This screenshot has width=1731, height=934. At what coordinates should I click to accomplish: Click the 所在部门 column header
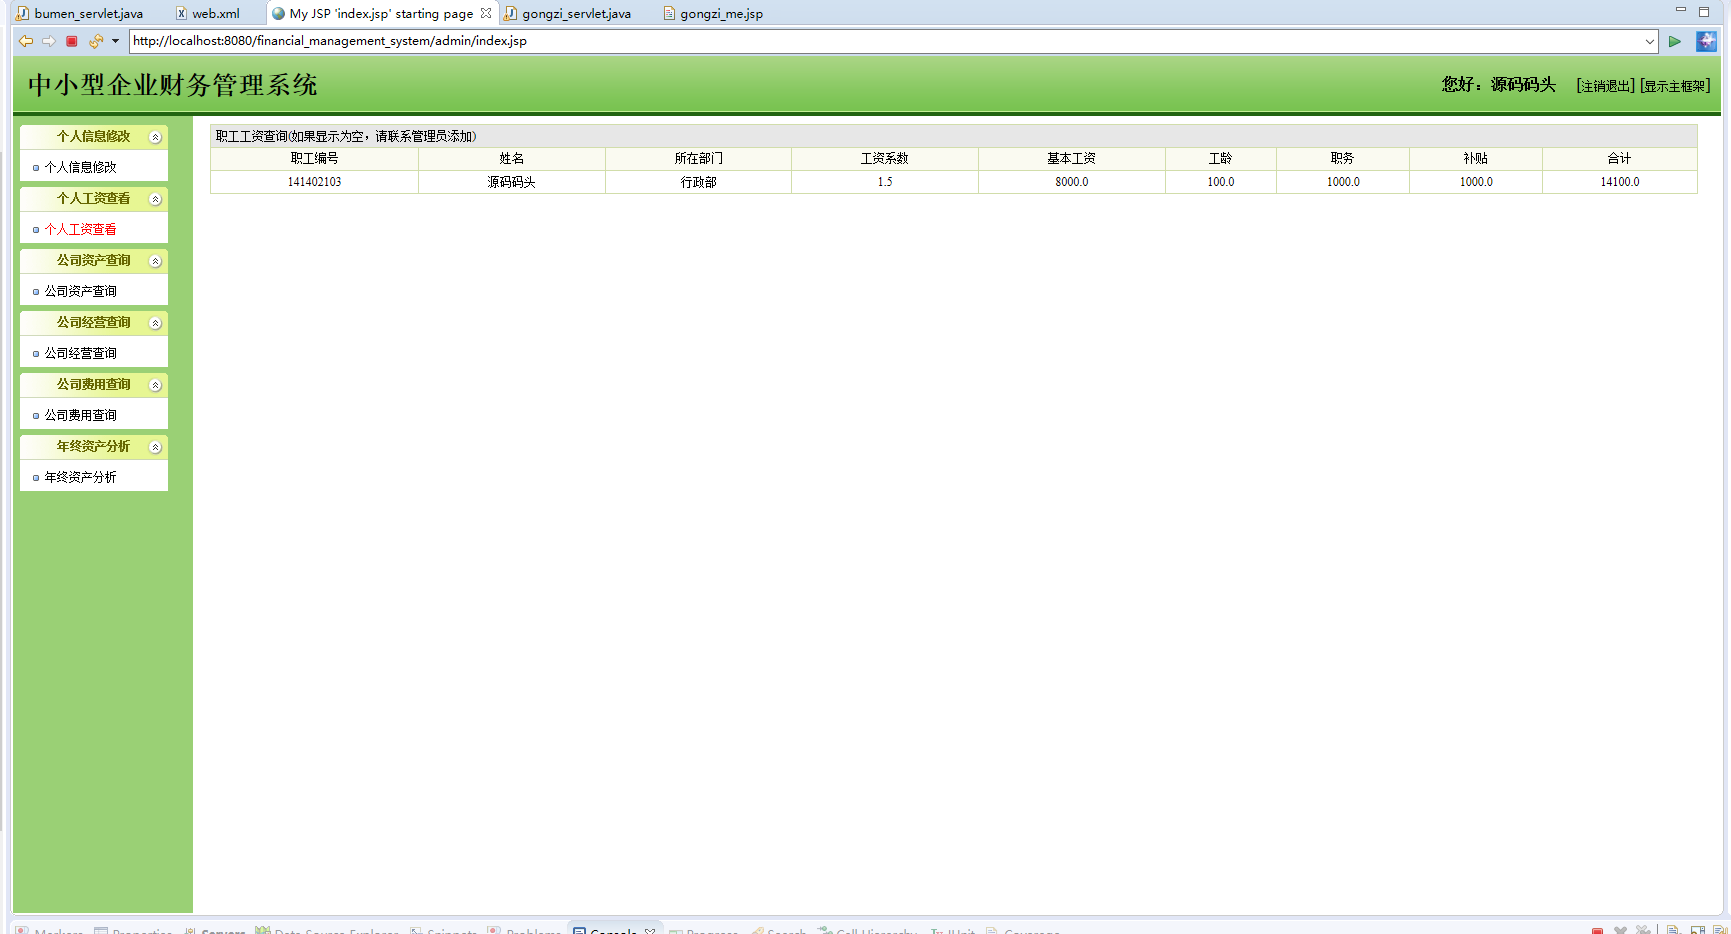click(x=698, y=159)
